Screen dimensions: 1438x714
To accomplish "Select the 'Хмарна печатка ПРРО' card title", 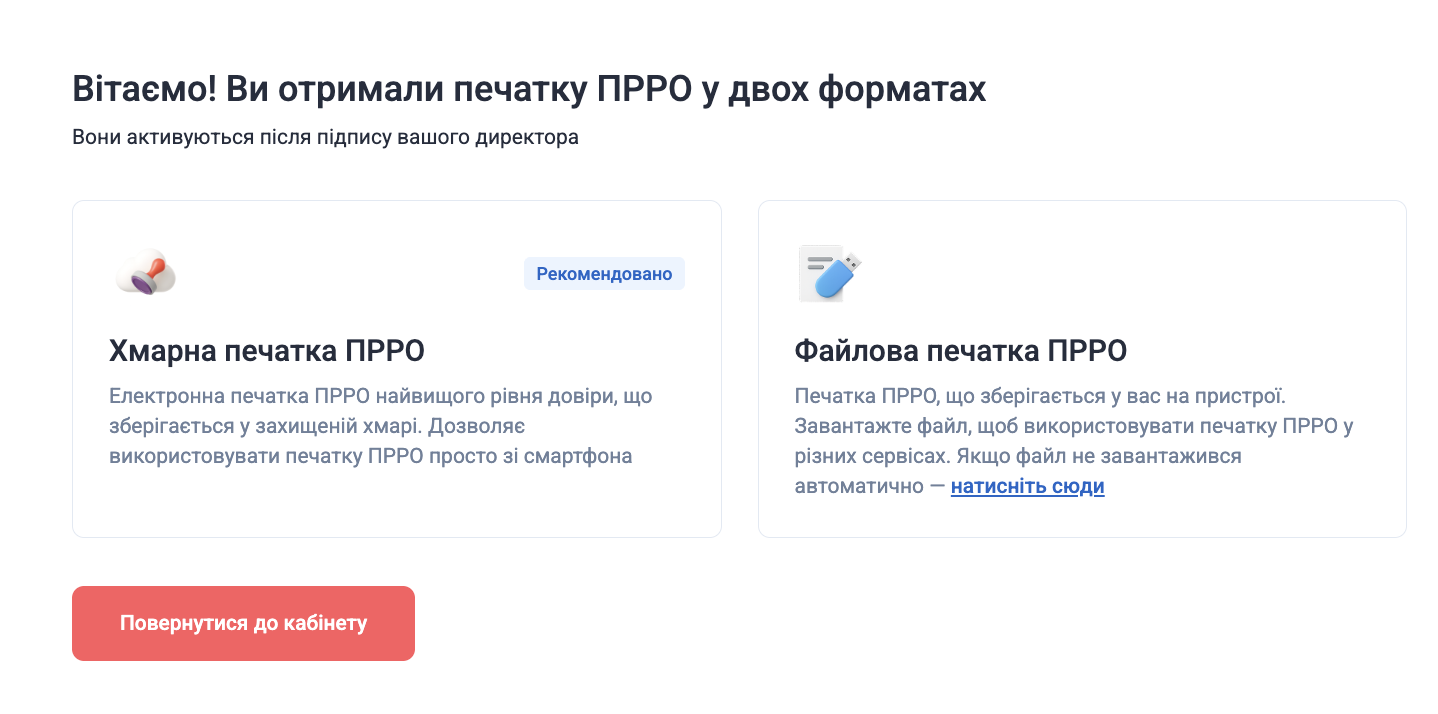I will coord(266,351).
